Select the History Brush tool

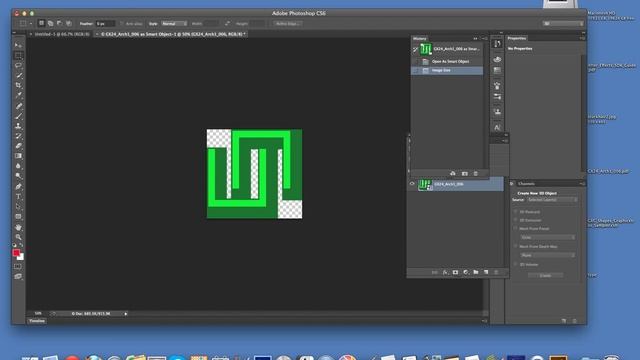click(x=18, y=136)
